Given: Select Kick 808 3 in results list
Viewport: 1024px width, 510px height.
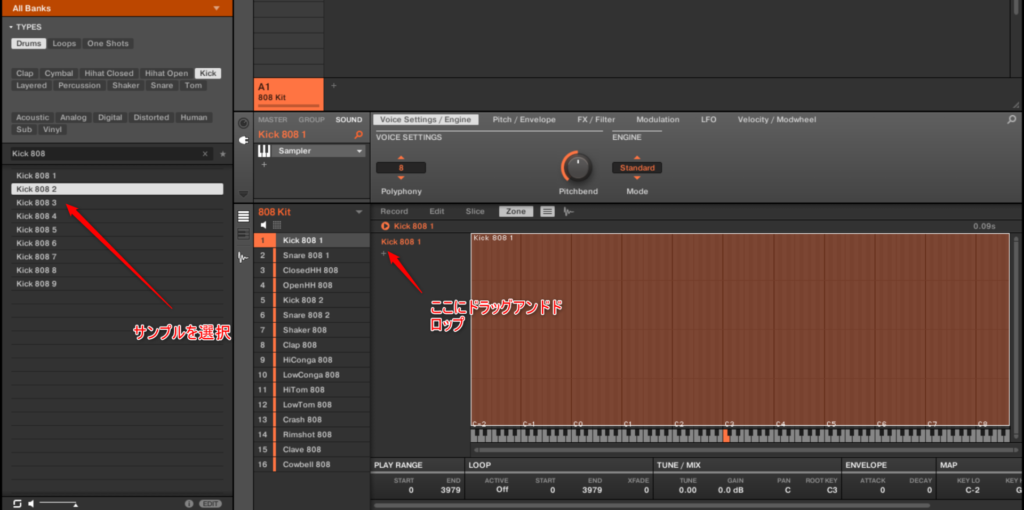Looking at the screenshot, I should click(37, 203).
